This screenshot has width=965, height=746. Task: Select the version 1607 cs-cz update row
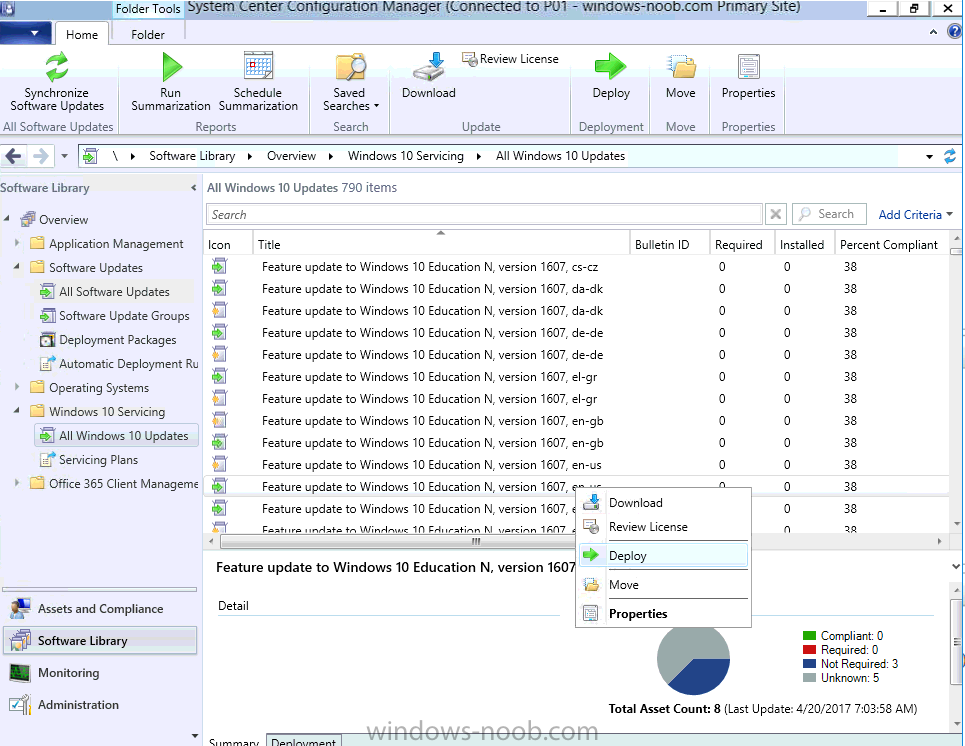click(x=575, y=267)
